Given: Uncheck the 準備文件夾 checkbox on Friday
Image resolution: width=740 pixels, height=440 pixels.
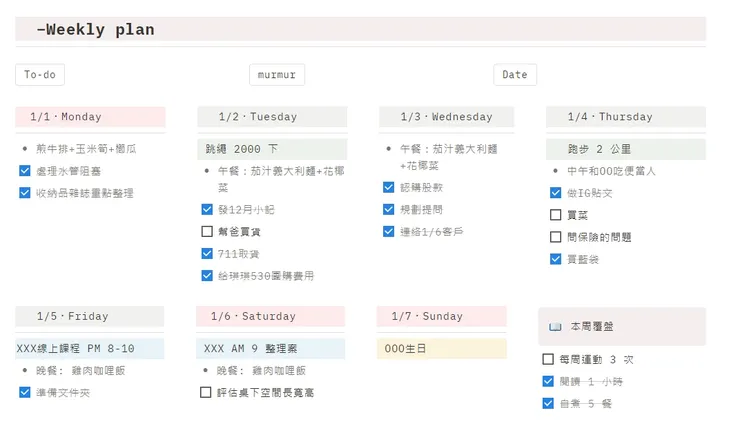Looking at the screenshot, I should pos(25,392).
